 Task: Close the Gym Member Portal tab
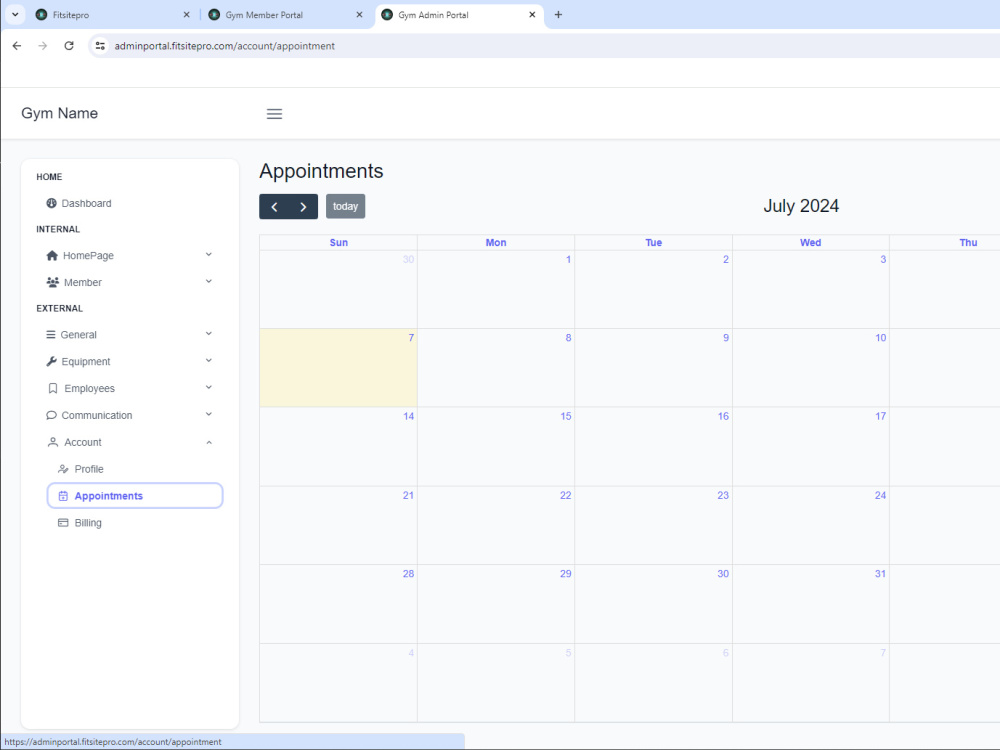pyautogui.click(x=359, y=15)
